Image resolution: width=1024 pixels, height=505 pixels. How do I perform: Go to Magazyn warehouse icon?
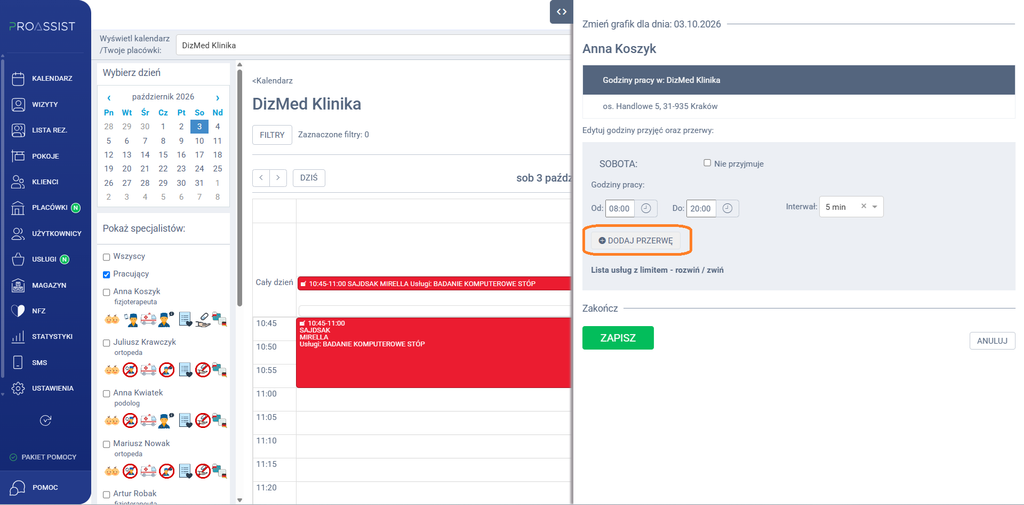pos(18,285)
